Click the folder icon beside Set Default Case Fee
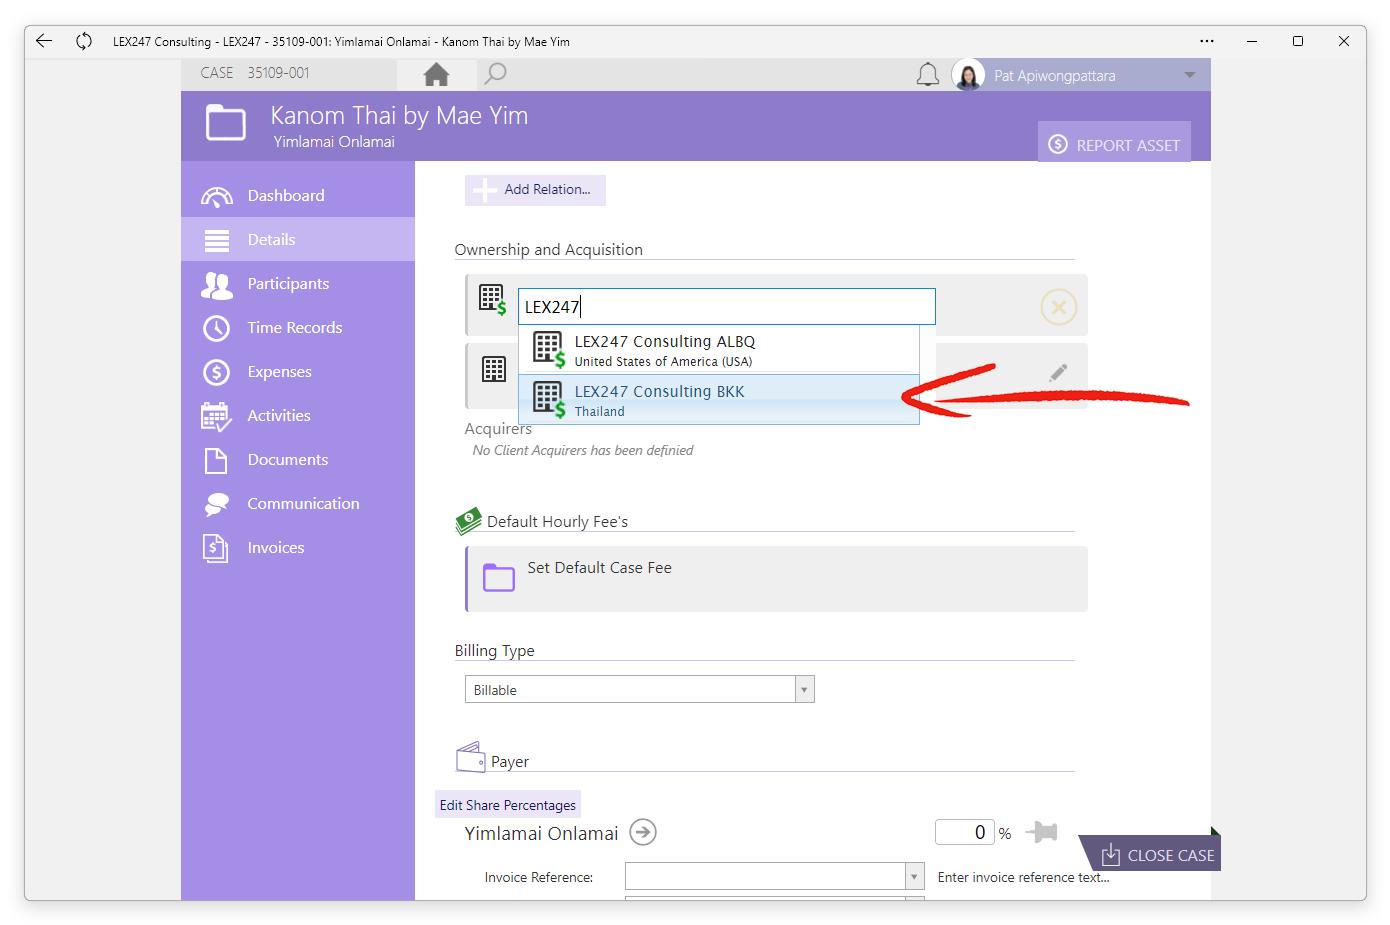 pyautogui.click(x=499, y=577)
